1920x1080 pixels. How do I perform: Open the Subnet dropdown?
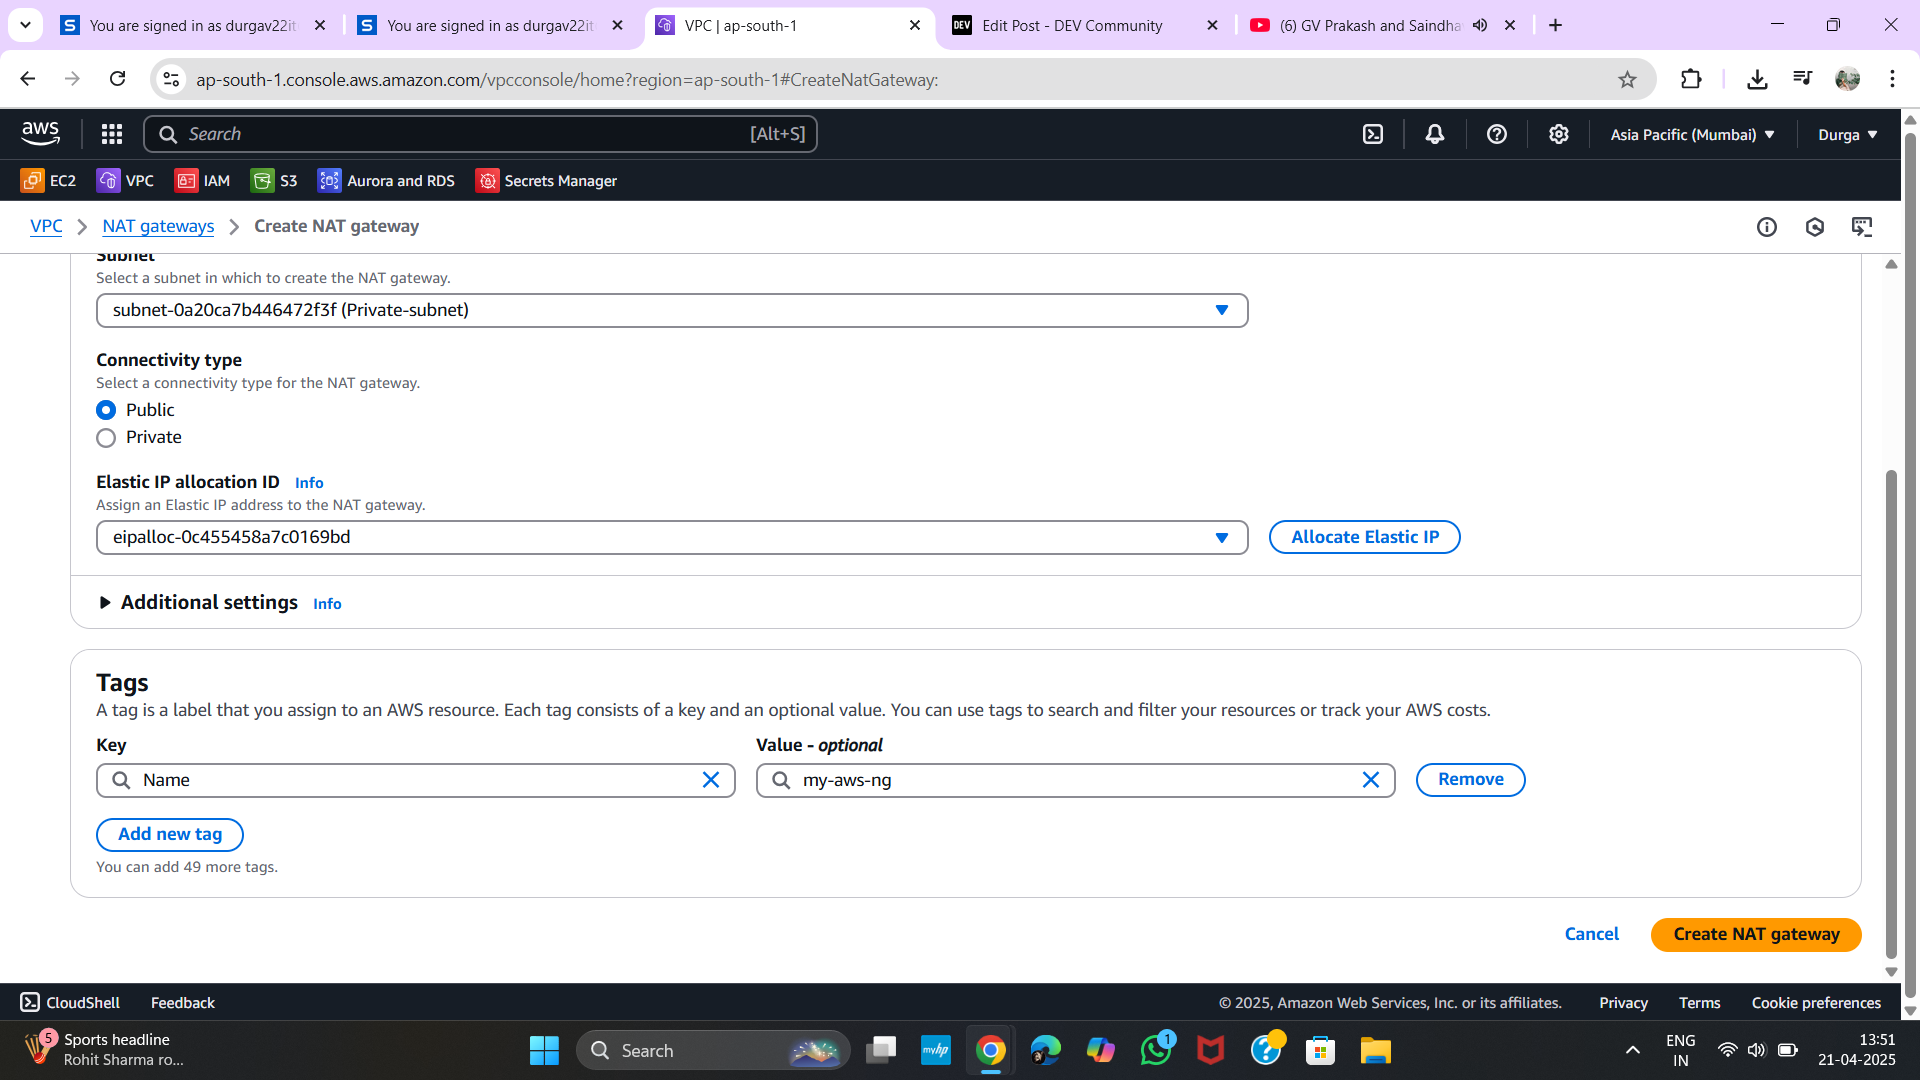[672, 310]
